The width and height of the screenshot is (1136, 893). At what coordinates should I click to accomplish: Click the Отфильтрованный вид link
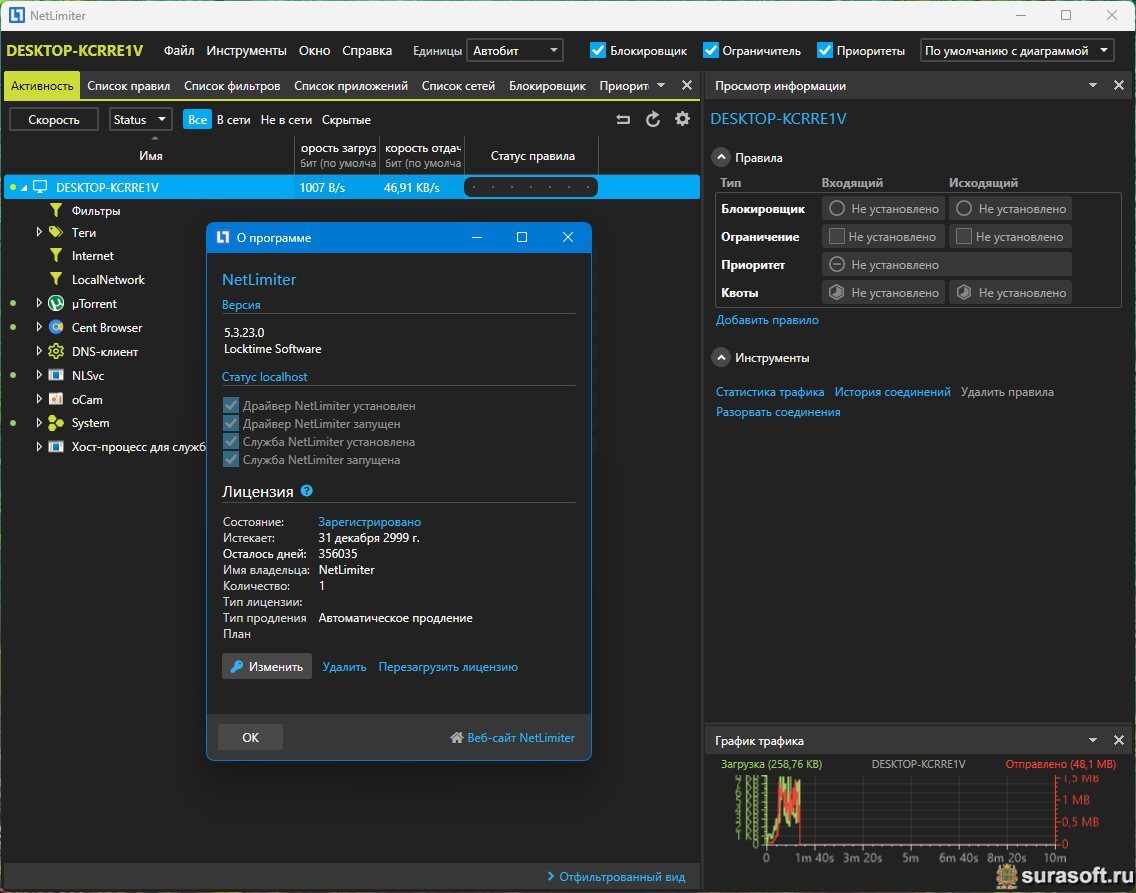[x=622, y=877]
